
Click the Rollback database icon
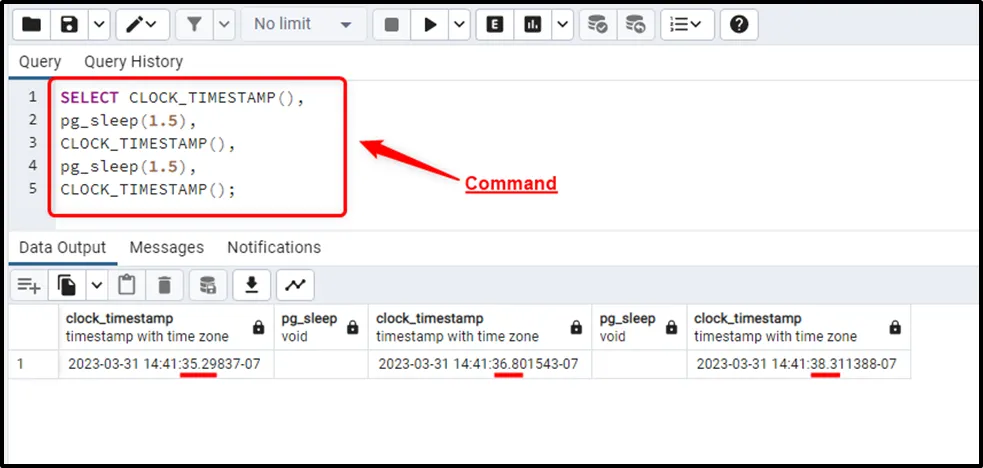point(634,24)
